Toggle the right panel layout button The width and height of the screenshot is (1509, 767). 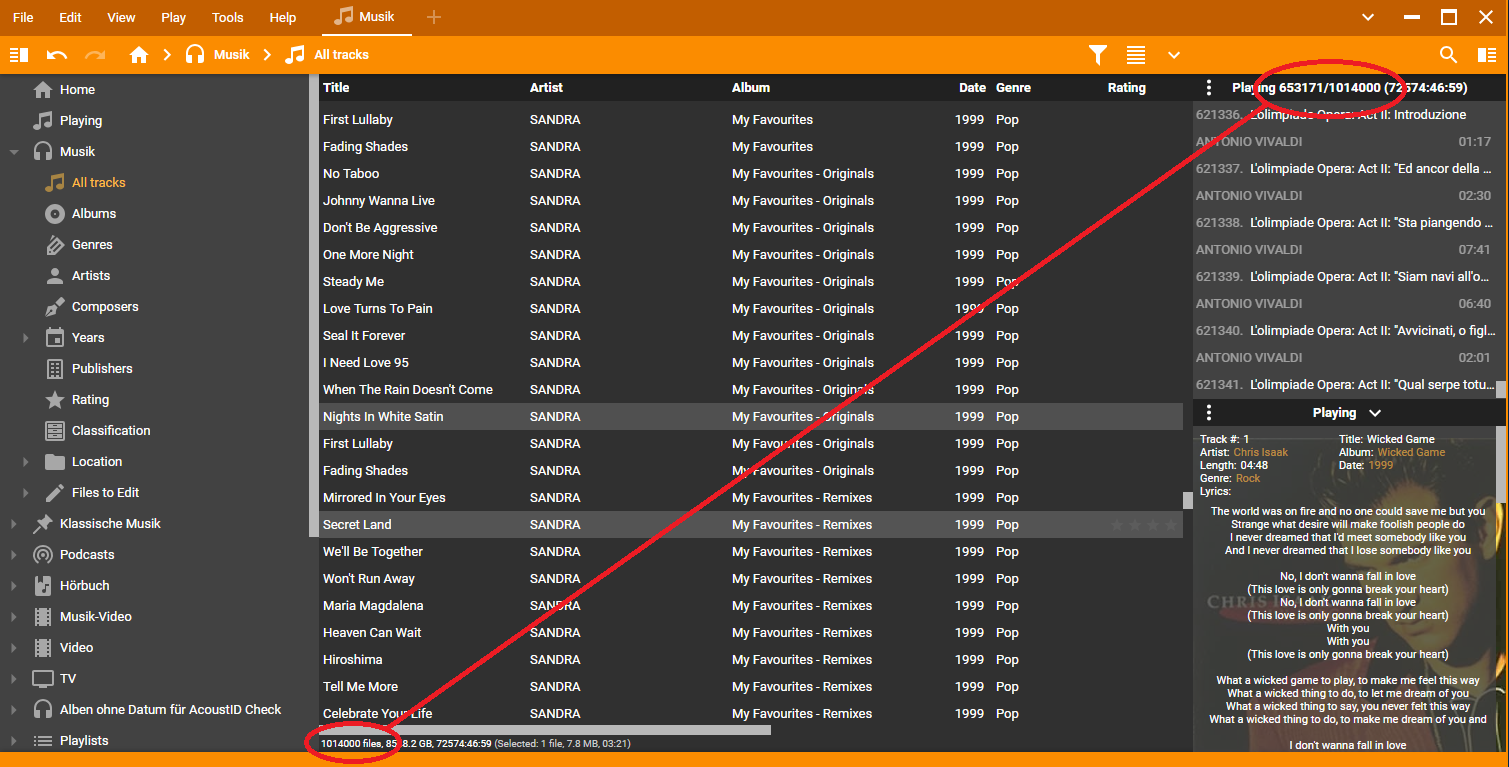[x=1487, y=55]
